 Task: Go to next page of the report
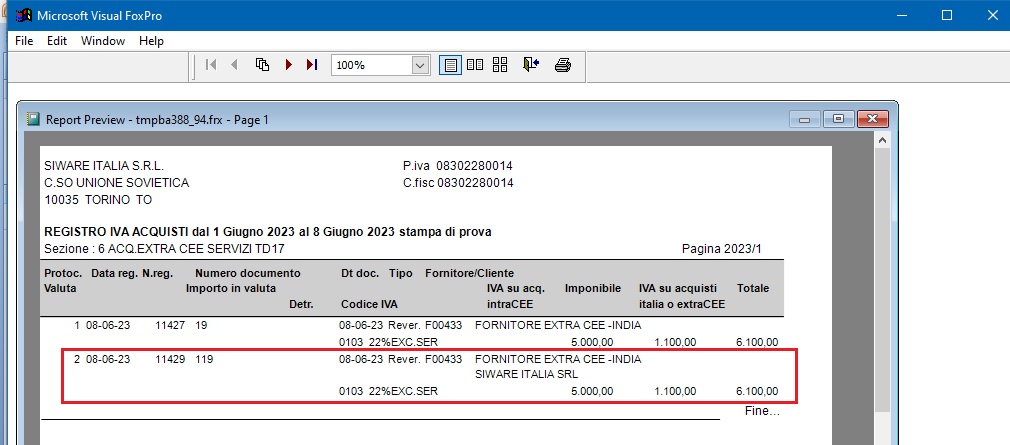[x=289, y=64]
